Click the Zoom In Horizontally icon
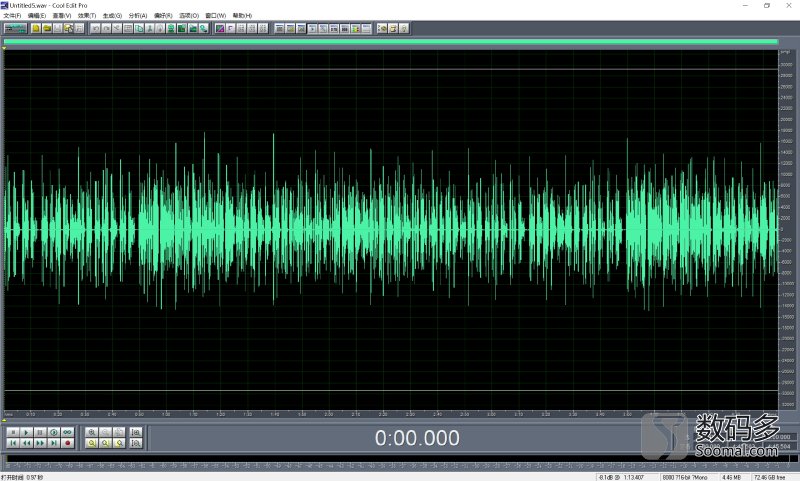This screenshot has height=481, width=800. [92, 432]
